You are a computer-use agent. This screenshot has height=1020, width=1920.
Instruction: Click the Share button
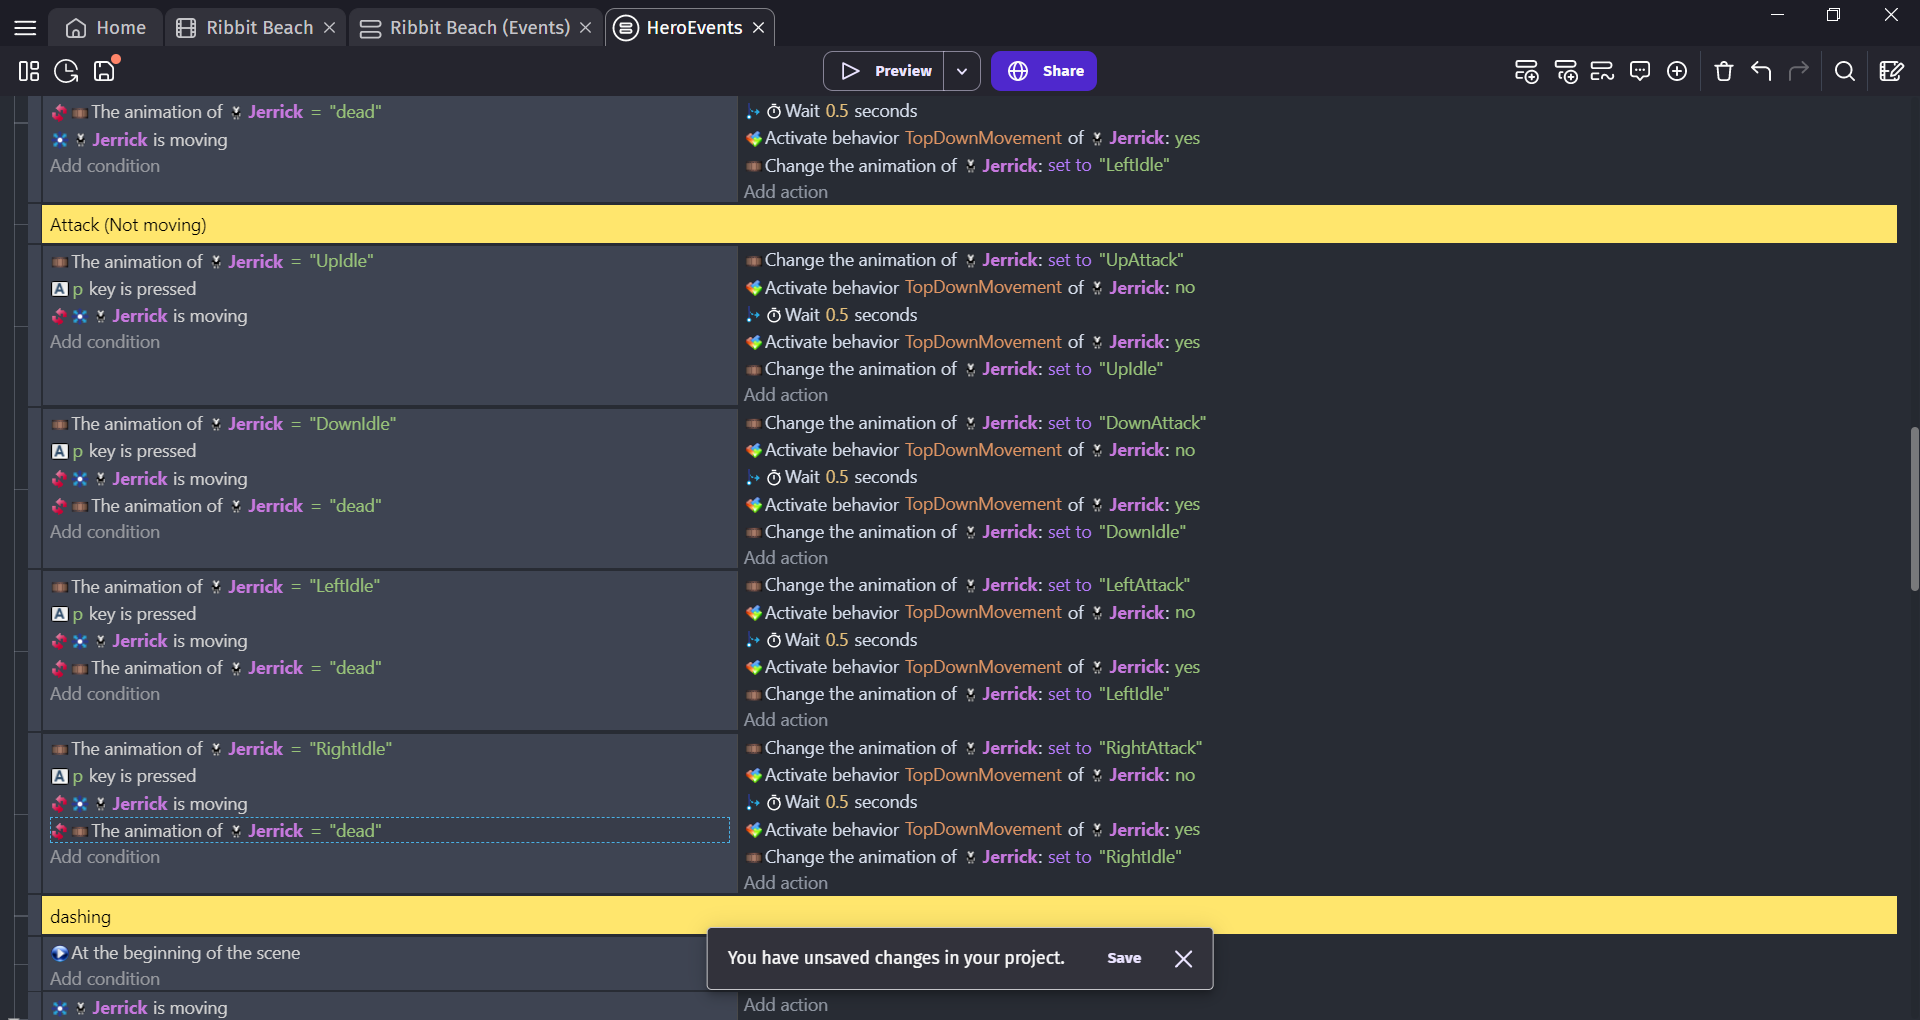[1044, 71]
